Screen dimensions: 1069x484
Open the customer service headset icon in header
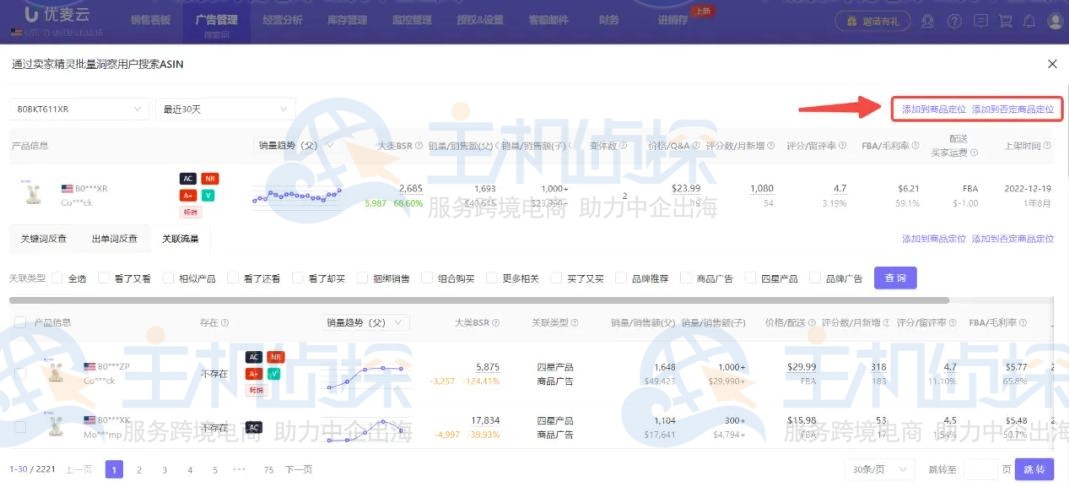[927, 21]
